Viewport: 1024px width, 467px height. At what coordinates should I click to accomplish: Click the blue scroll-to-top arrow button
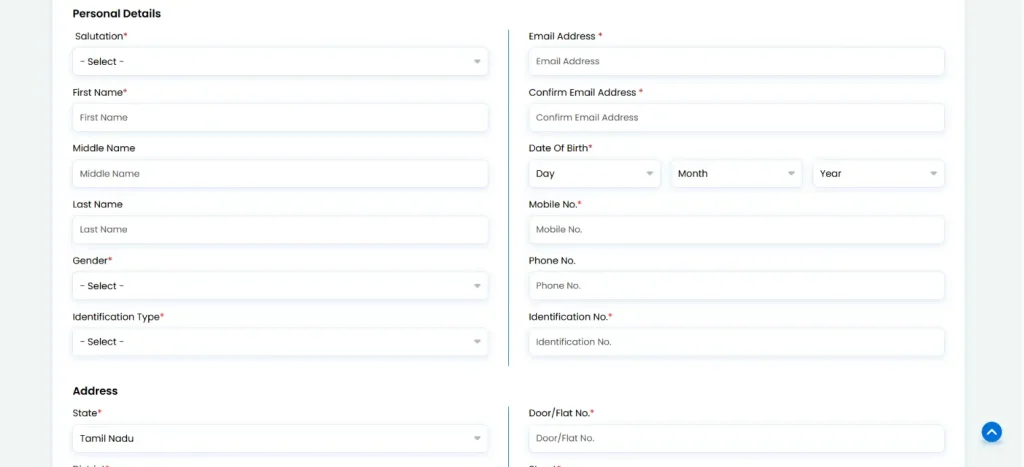[x=991, y=432]
